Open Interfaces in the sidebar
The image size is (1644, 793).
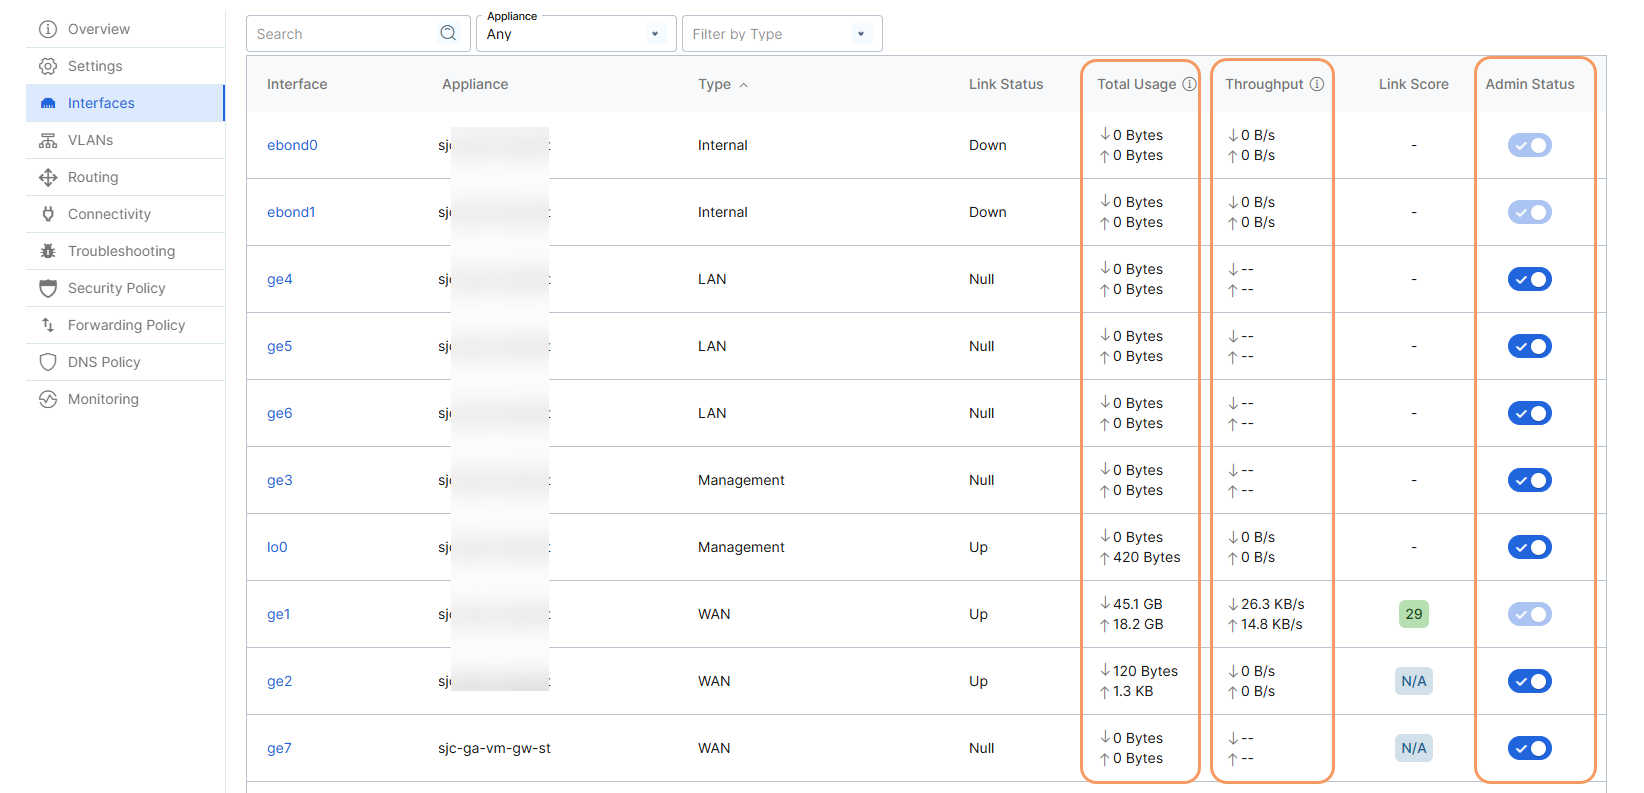[x=125, y=103]
